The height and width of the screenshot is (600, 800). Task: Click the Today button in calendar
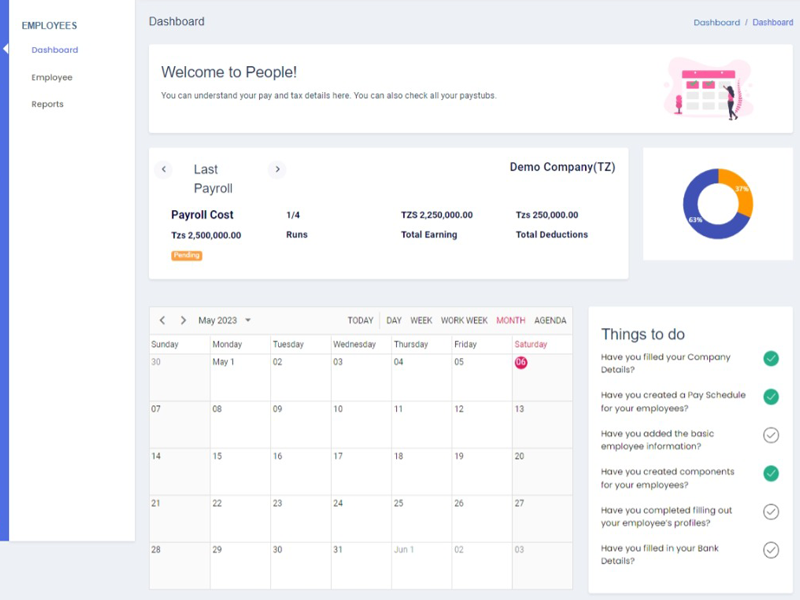(360, 321)
